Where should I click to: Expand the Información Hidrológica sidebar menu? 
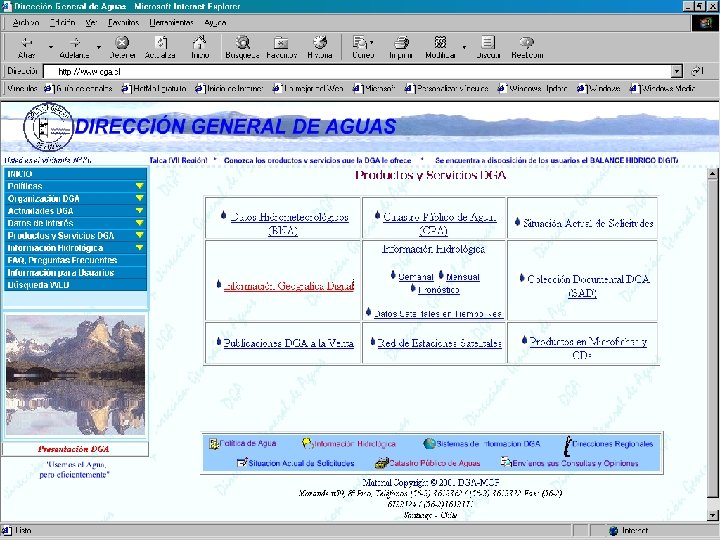pos(140,248)
